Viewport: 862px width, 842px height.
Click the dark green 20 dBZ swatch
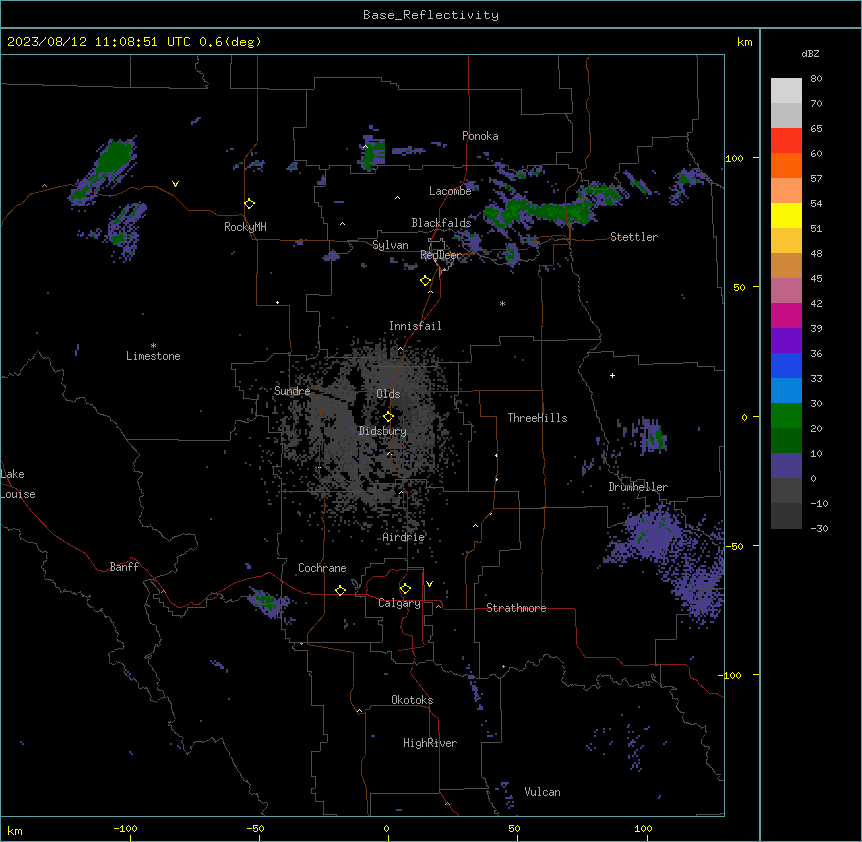pyautogui.click(x=786, y=440)
